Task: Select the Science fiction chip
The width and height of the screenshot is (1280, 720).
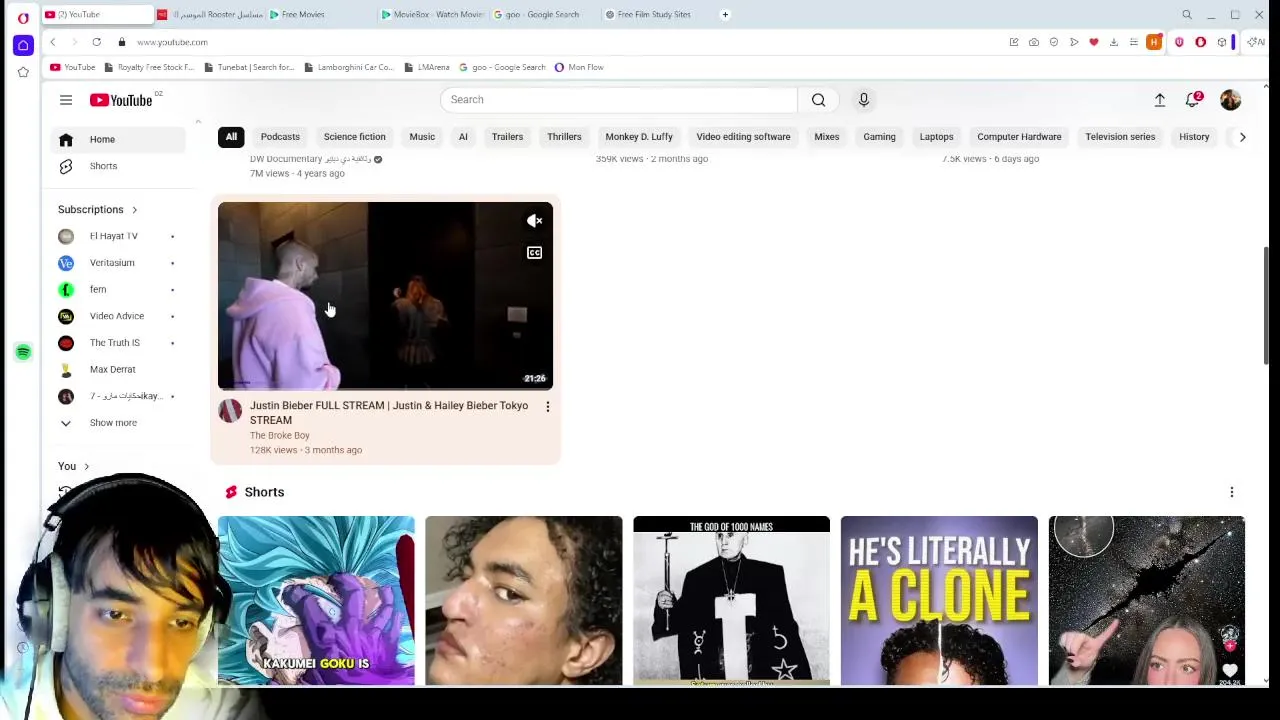Action: (x=354, y=137)
